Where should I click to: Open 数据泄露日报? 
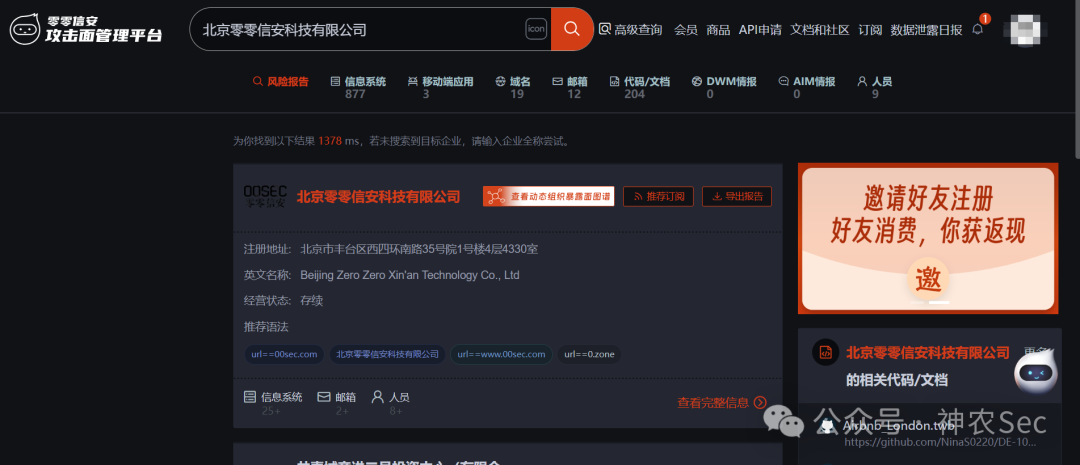point(926,30)
